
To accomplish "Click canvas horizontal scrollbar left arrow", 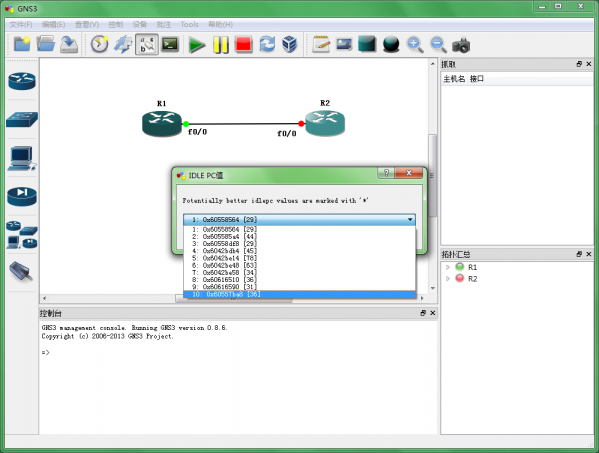I will [45, 298].
